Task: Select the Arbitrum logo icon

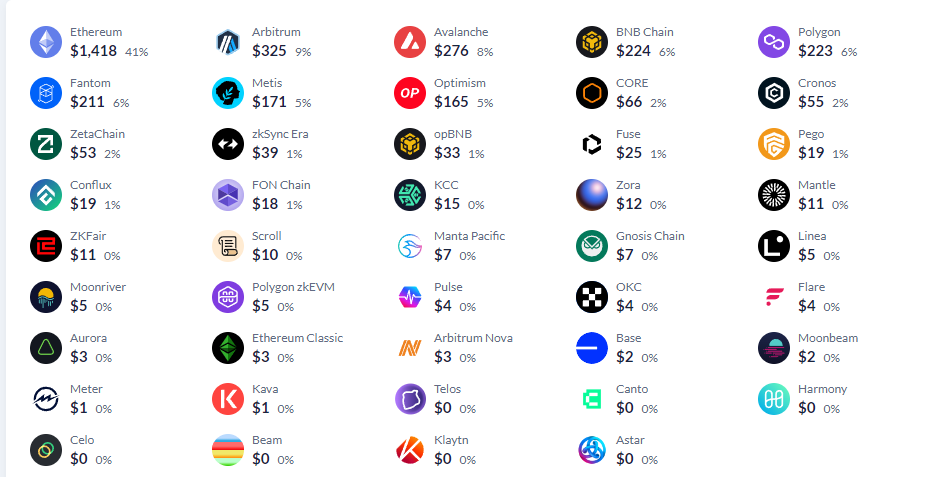Action: pyautogui.click(x=228, y=42)
